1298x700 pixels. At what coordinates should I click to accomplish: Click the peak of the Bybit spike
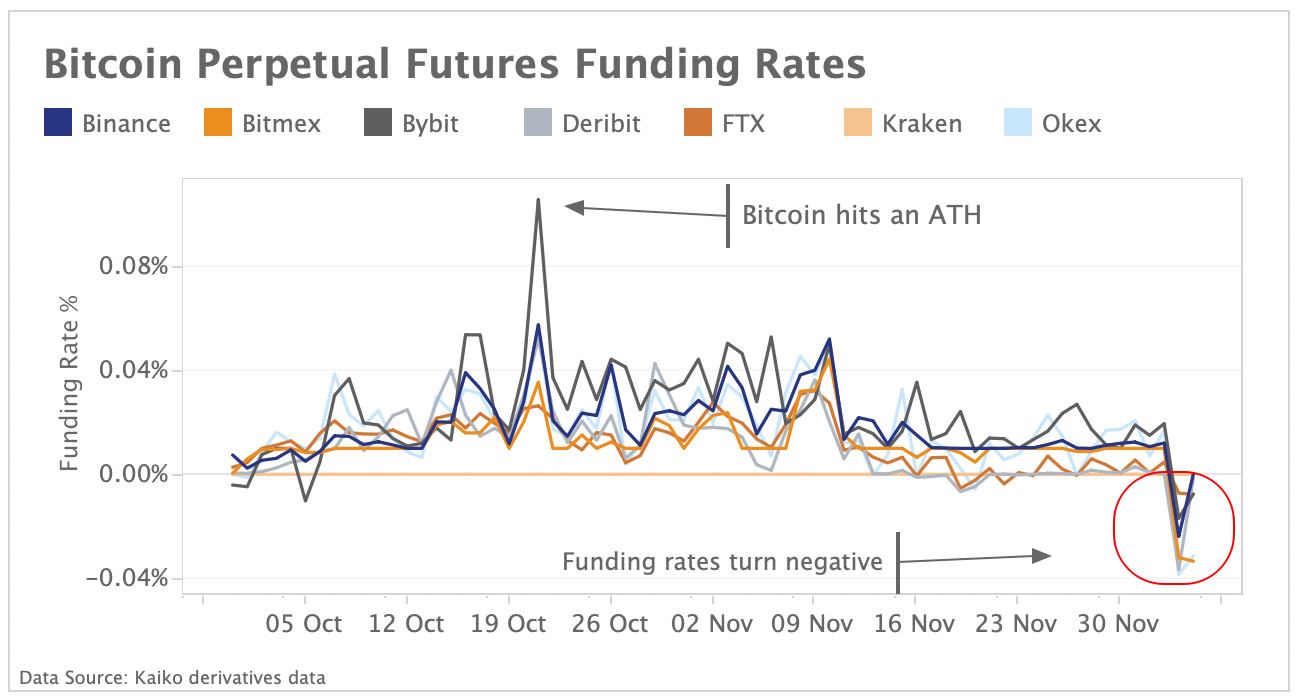point(538,200)
